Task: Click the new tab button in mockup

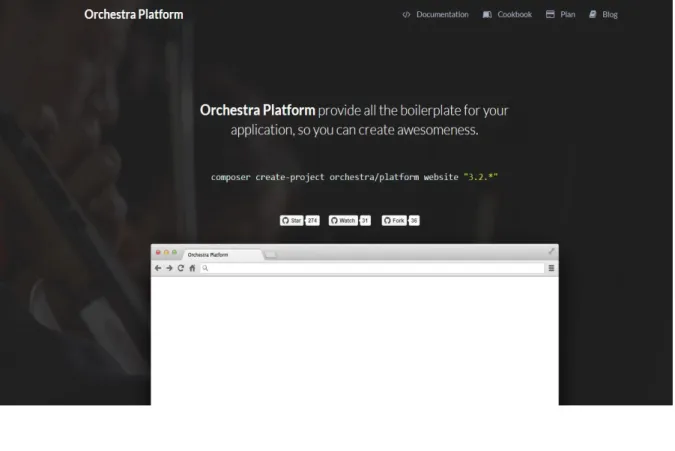Action: (271, 255)
